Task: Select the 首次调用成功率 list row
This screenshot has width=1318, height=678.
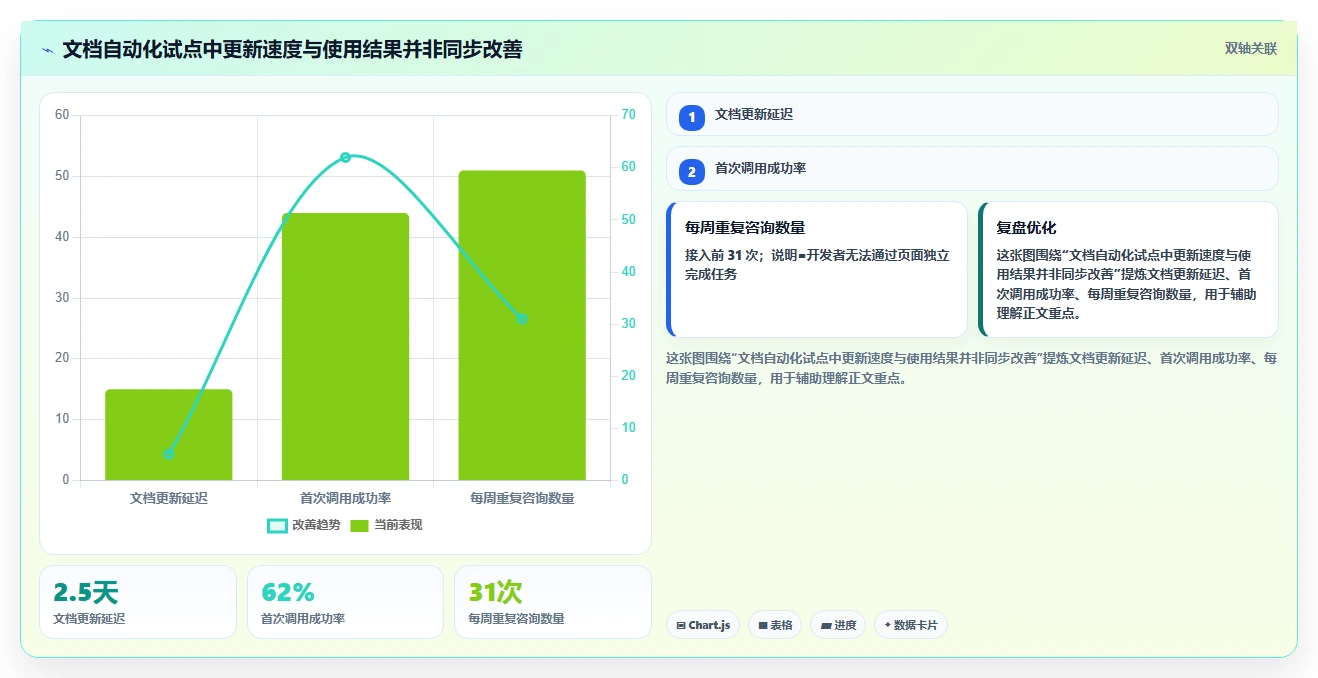Action: coord(972,168)
